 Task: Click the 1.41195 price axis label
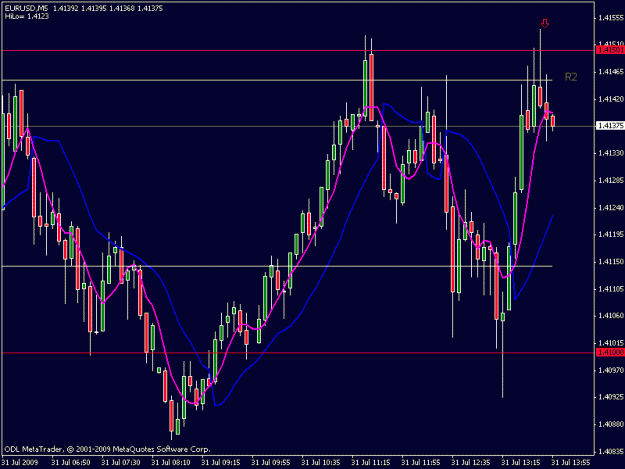pyautogui.click(x=611, y=234)
